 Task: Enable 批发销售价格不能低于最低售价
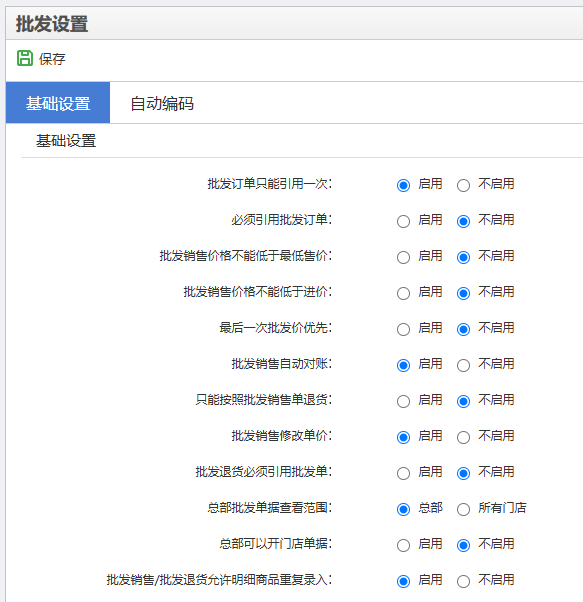(403, 257)
